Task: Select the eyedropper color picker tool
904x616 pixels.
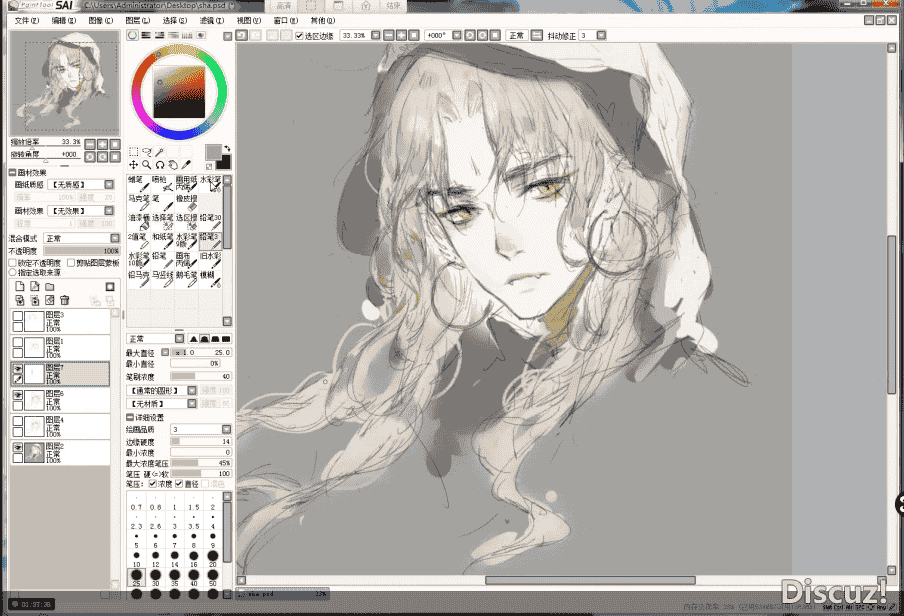Action: (186, 164)
